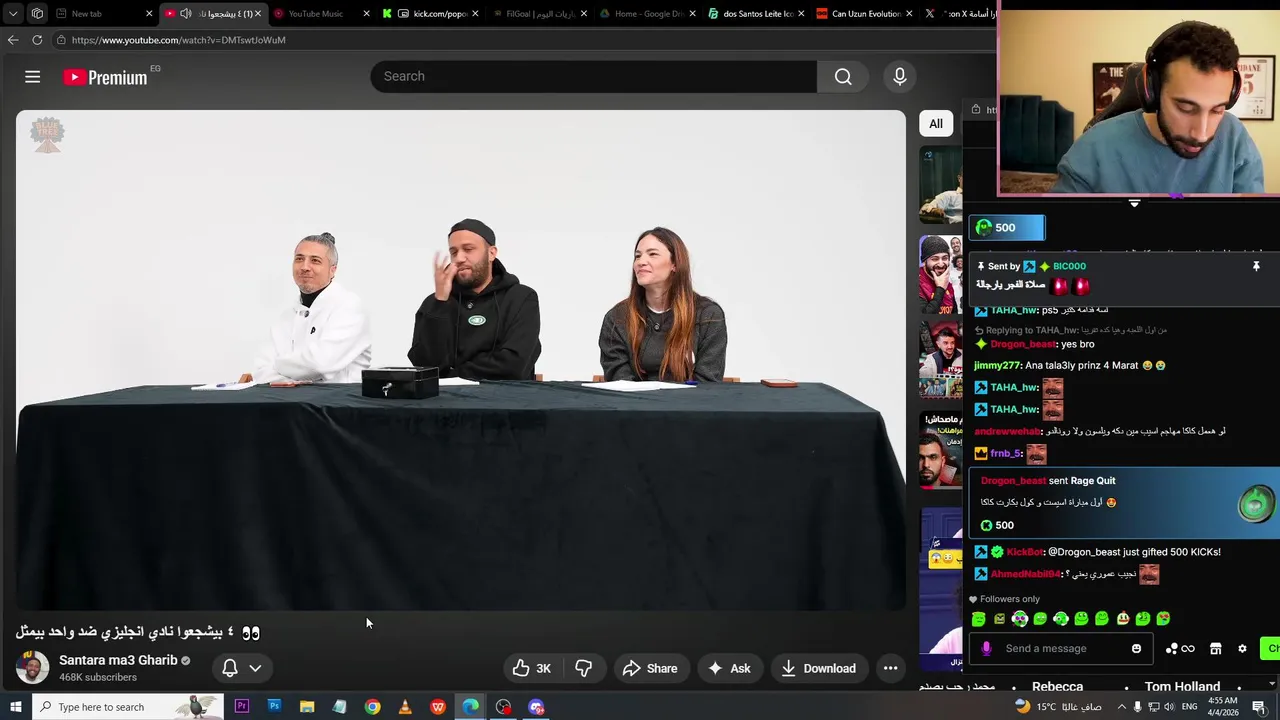Focus the Send a message chat field
The height and width of the screenshot is (720, 1280).
[1060, 649]
